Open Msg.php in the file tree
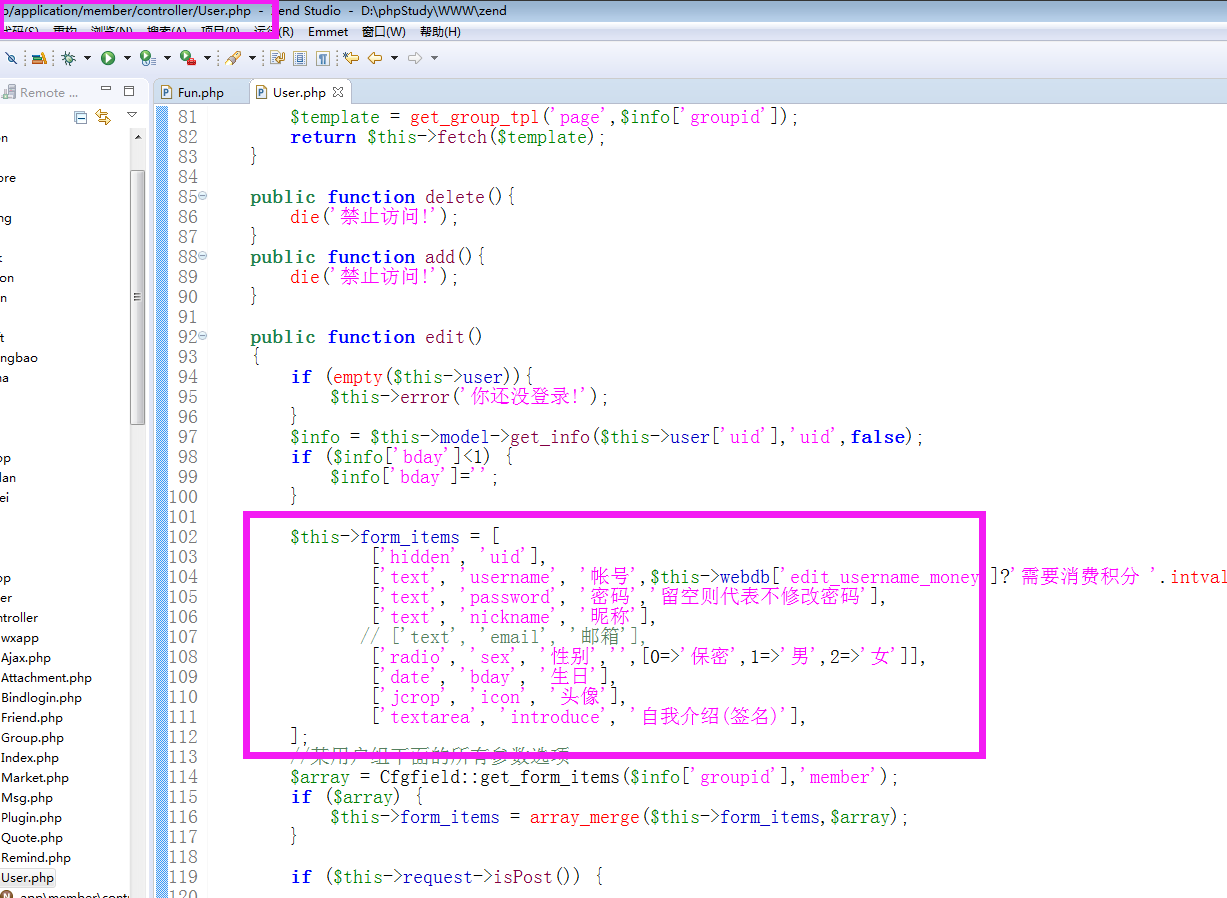1227x898 pixels. 27,798
